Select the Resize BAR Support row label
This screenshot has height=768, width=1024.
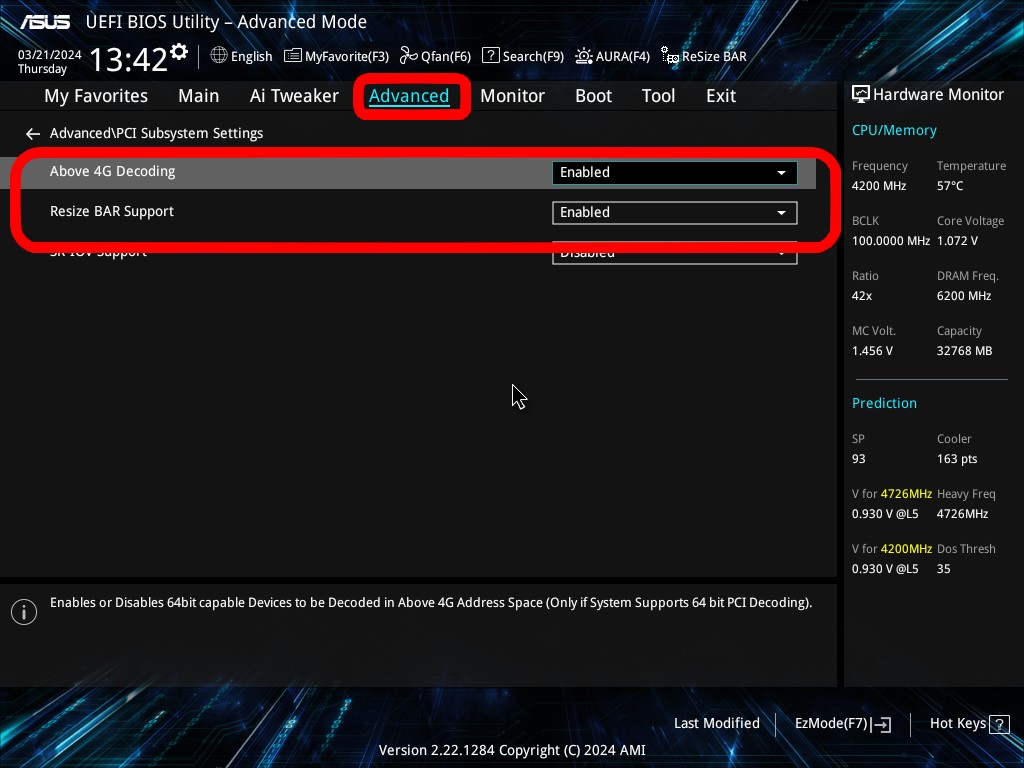[112, 212]
